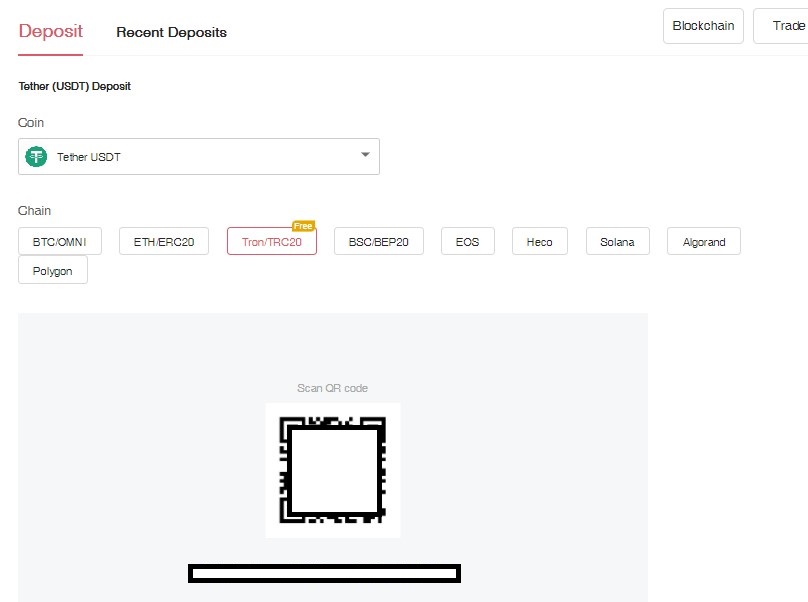
Task: Click the Coin label
Action: [x=31, y=123]
